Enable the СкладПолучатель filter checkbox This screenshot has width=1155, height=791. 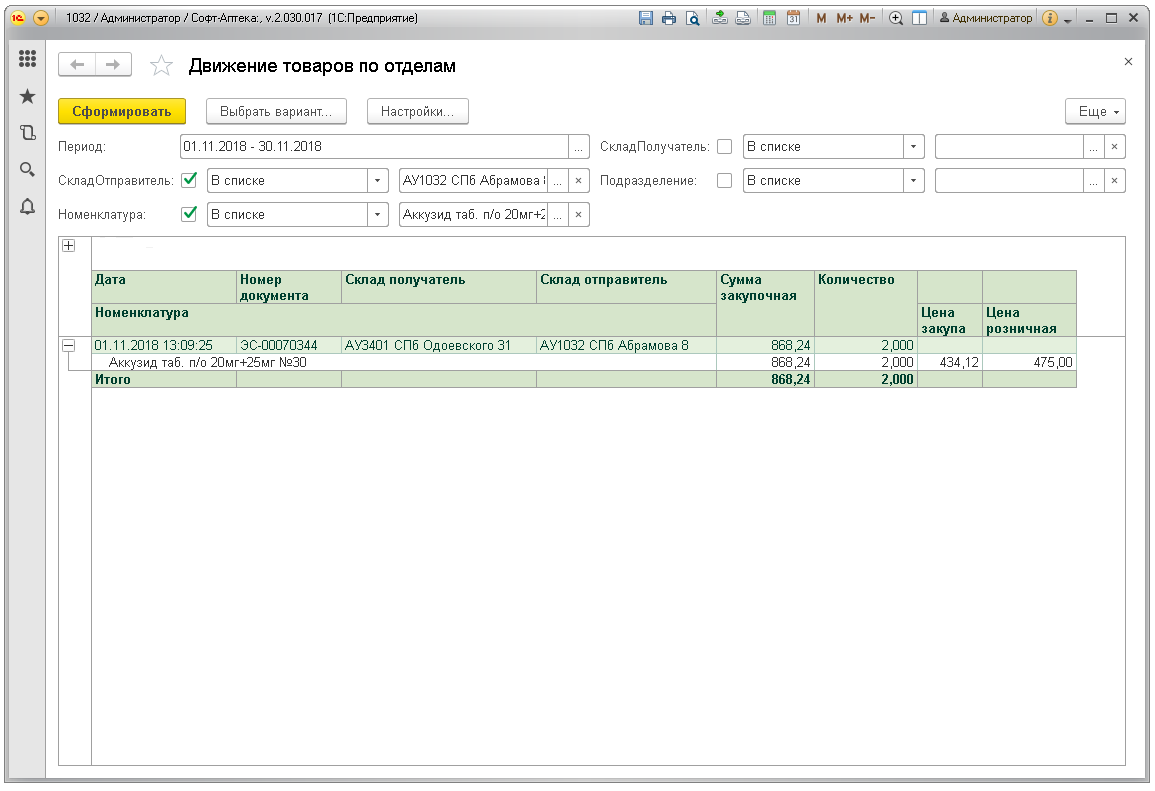[725, 147]
